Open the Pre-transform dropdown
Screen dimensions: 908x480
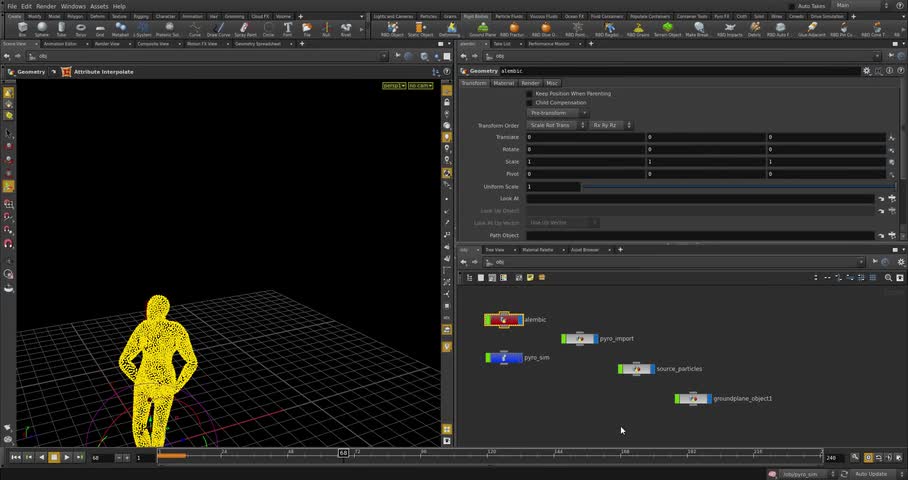pyautogui.click(x=557, y=113)
